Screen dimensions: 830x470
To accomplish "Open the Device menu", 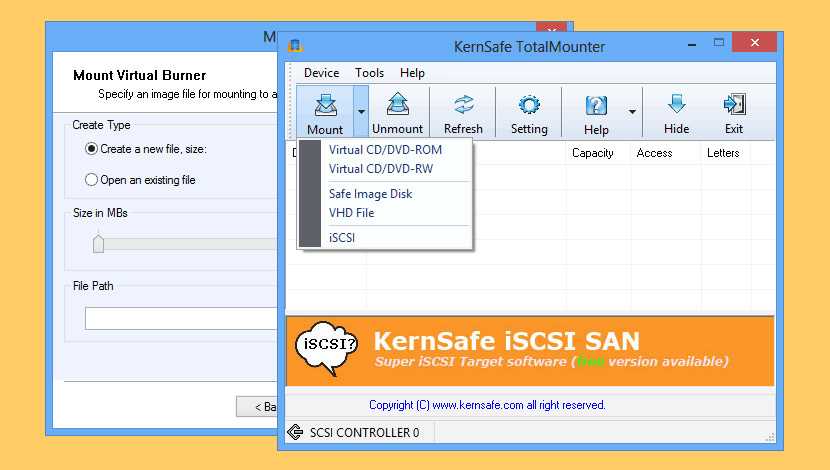I will click(x=321, y=73).
